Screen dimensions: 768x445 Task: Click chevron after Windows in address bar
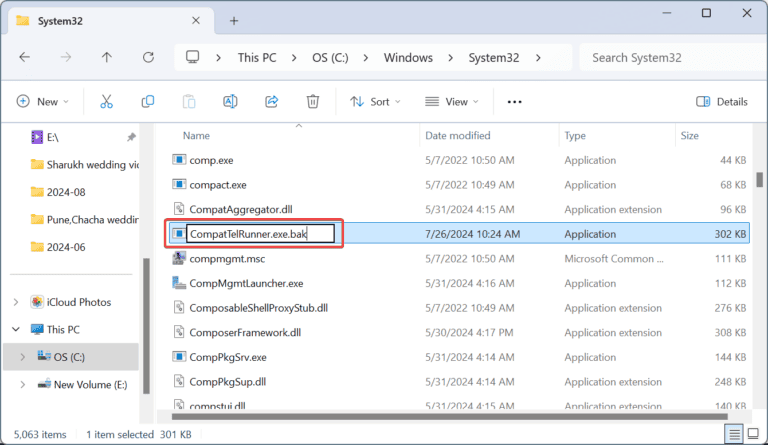[450, 58]
